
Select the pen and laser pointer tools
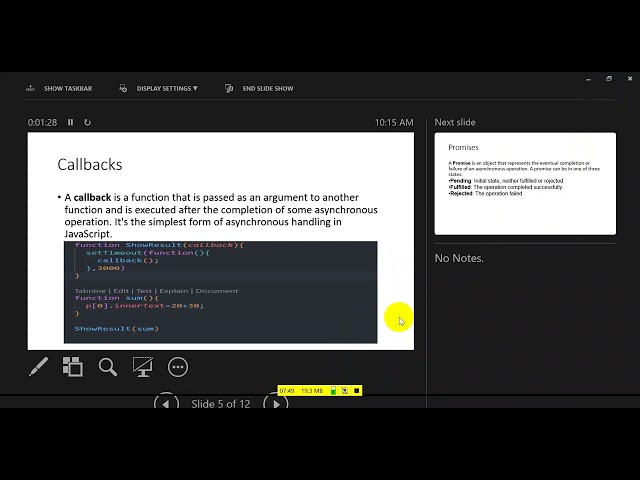pos(38,367)
